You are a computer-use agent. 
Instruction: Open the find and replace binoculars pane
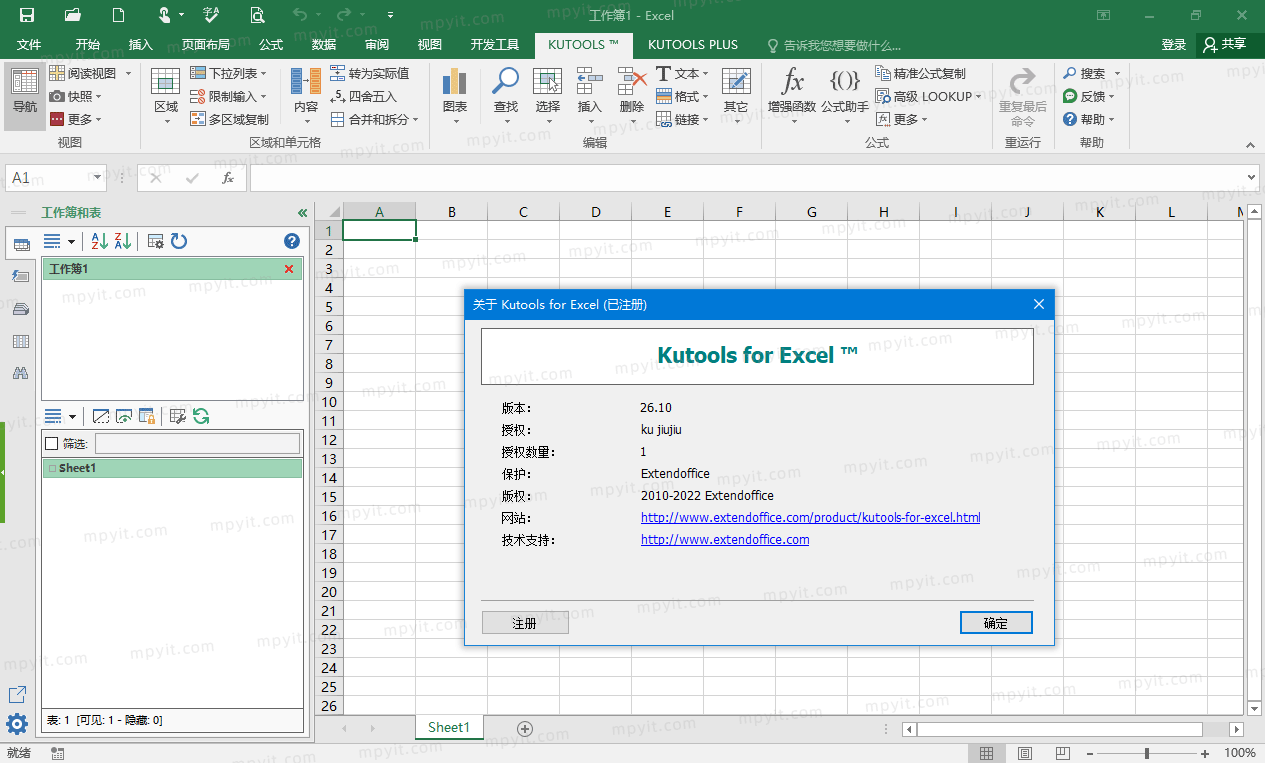tap(20, 373)
